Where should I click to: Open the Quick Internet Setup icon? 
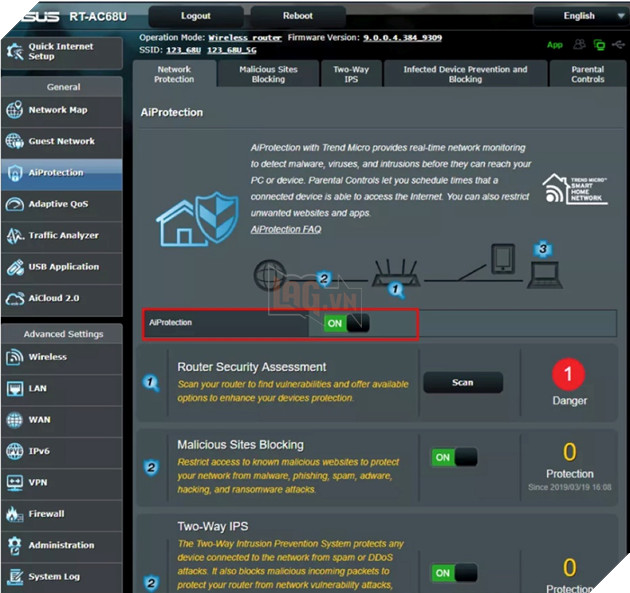coord(15,50)
